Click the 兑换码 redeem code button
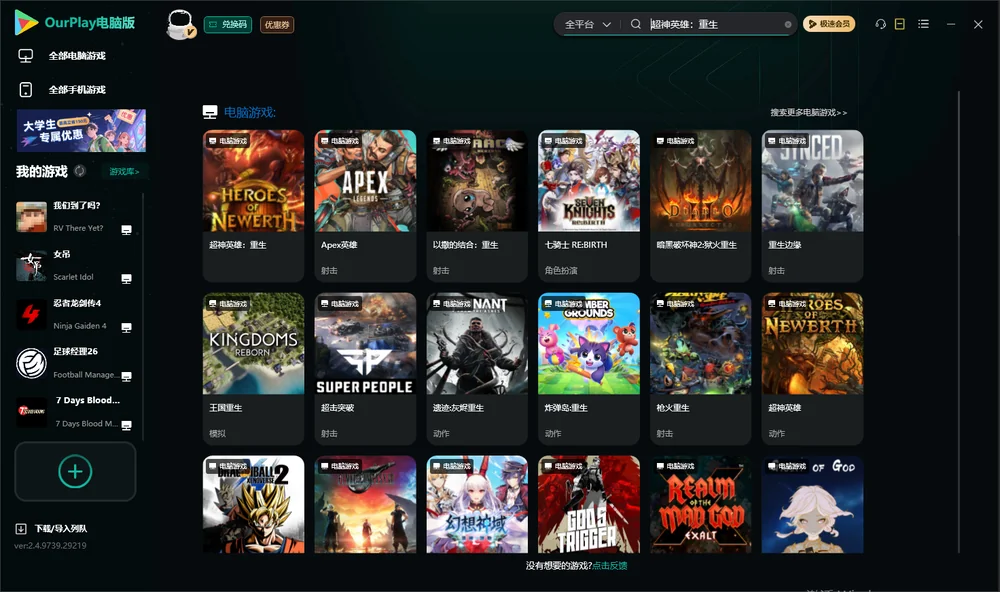This screenshot has width=1000, height=592. 228,24
